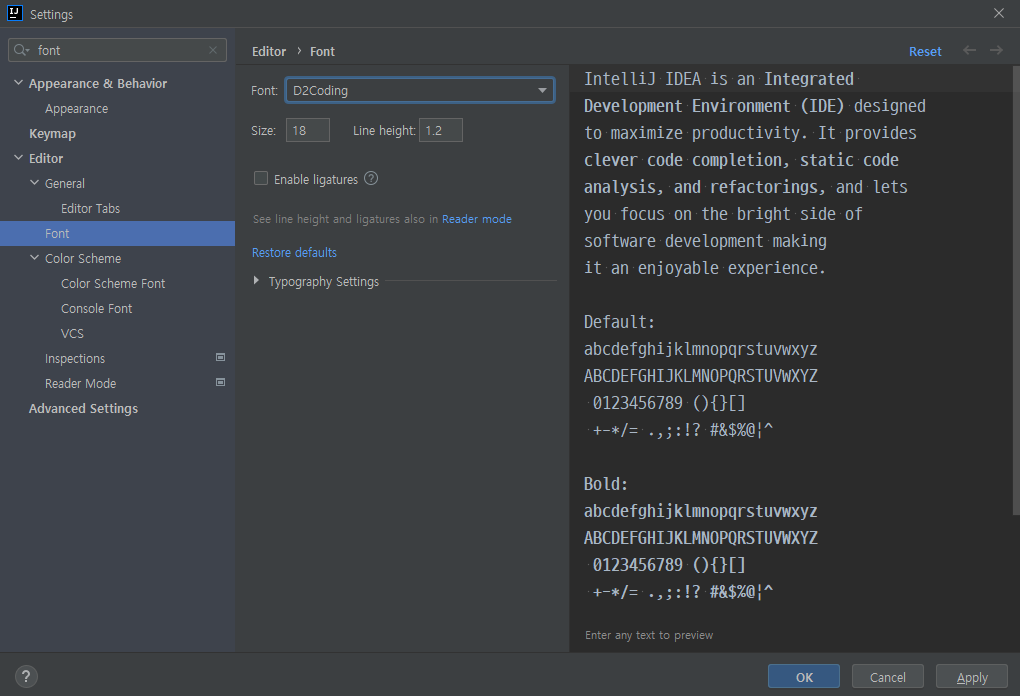Click the 'Bold:' line in font preview
Screen dimensions: 1020x696
tap(606, 483)
